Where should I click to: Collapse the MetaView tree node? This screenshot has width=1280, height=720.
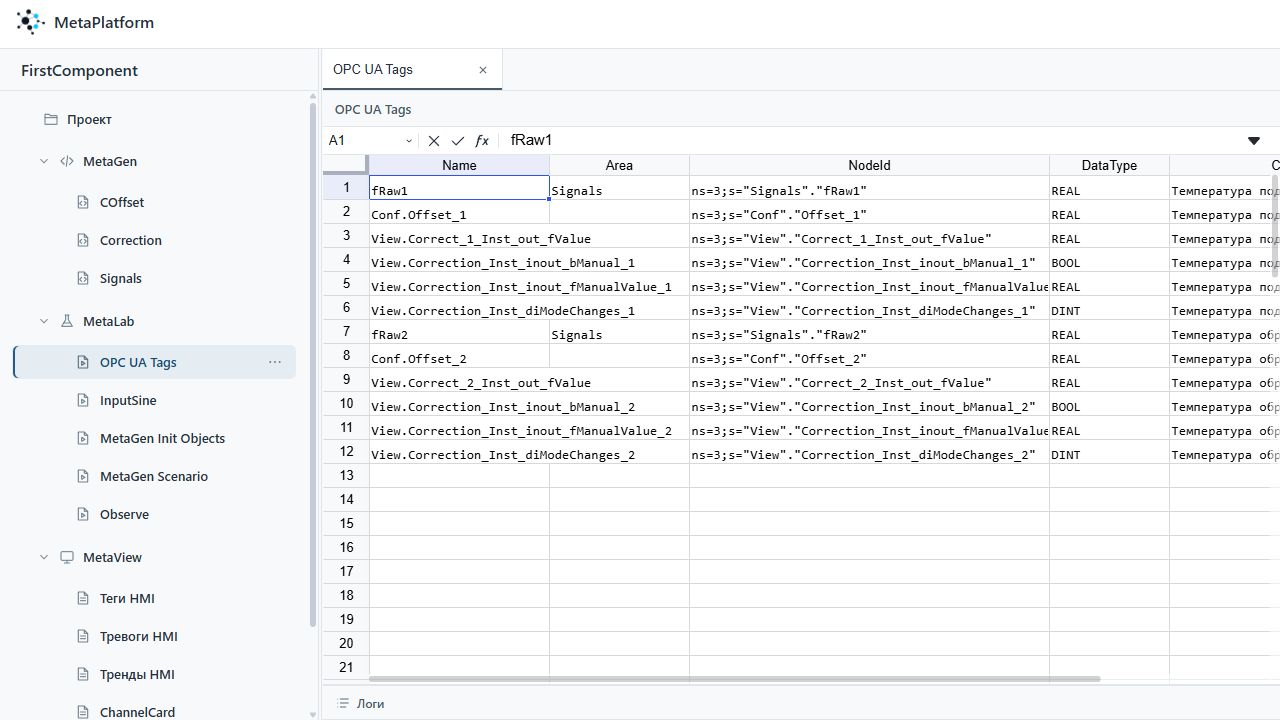click(44, 557)
